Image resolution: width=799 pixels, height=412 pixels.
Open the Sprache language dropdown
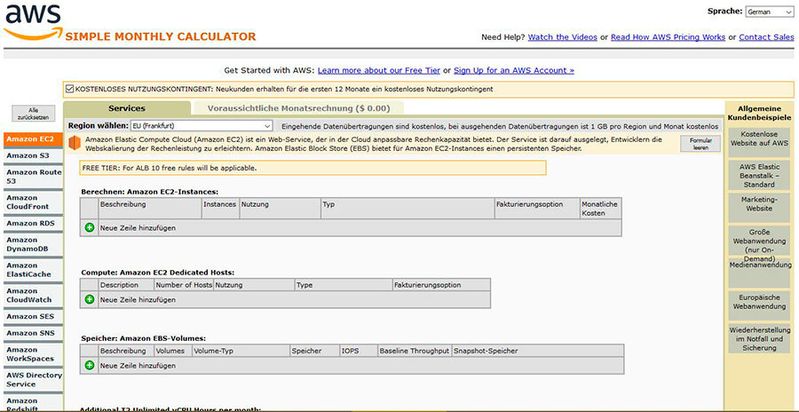pos(769,12)
